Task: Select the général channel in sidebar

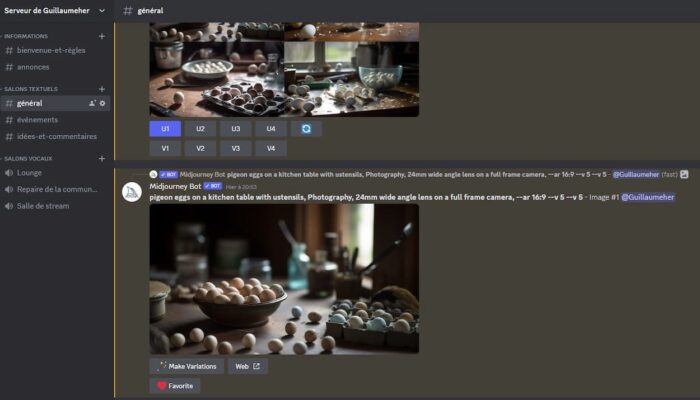Action: (x=55, y=103)
